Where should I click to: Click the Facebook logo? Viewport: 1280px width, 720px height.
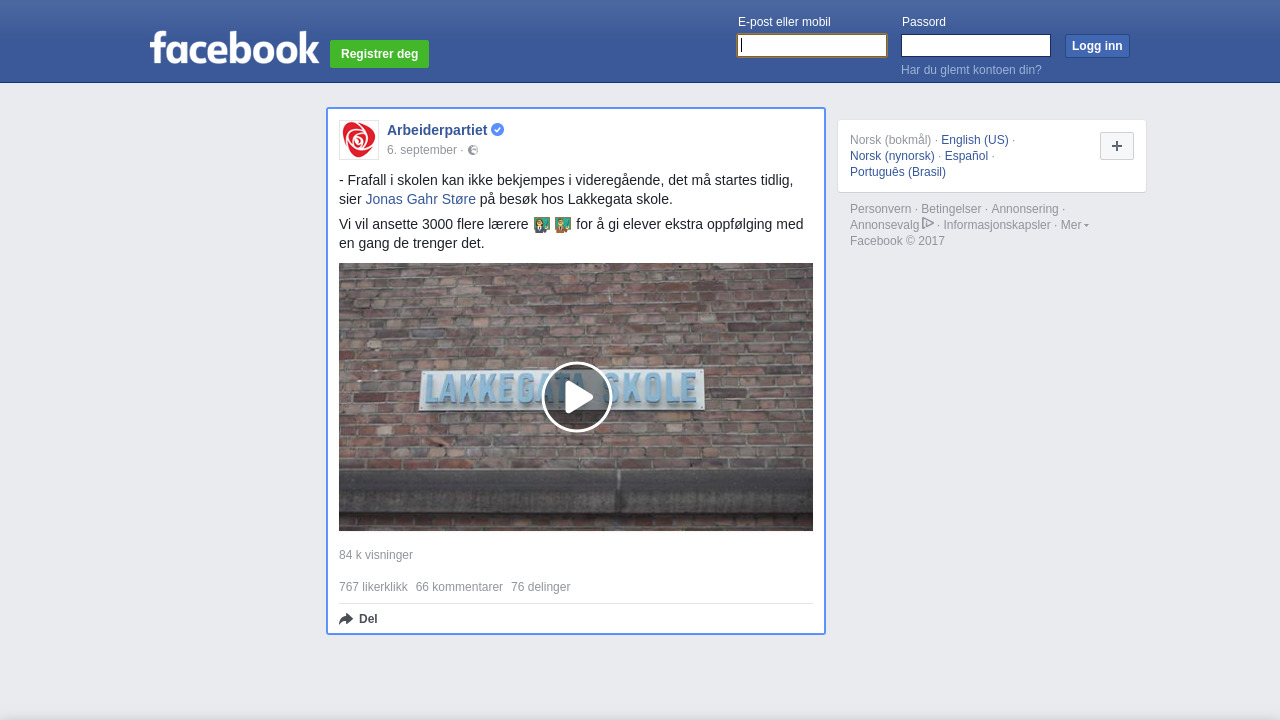click(x=234, y=47)
